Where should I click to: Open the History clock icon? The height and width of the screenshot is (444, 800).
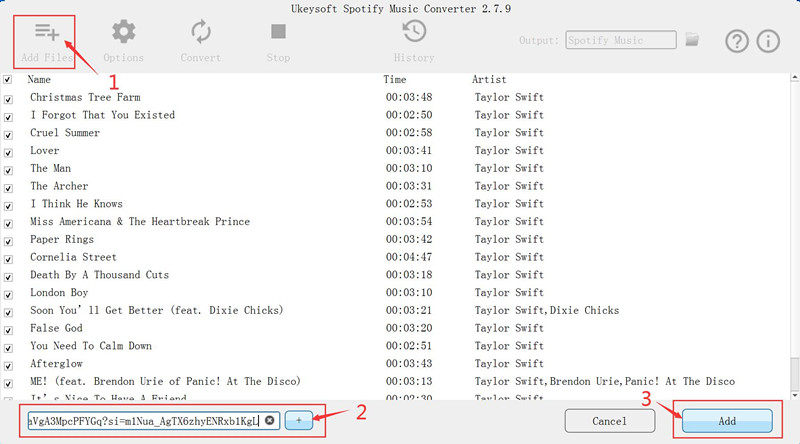pyautogui.click(x=414, y=31)
